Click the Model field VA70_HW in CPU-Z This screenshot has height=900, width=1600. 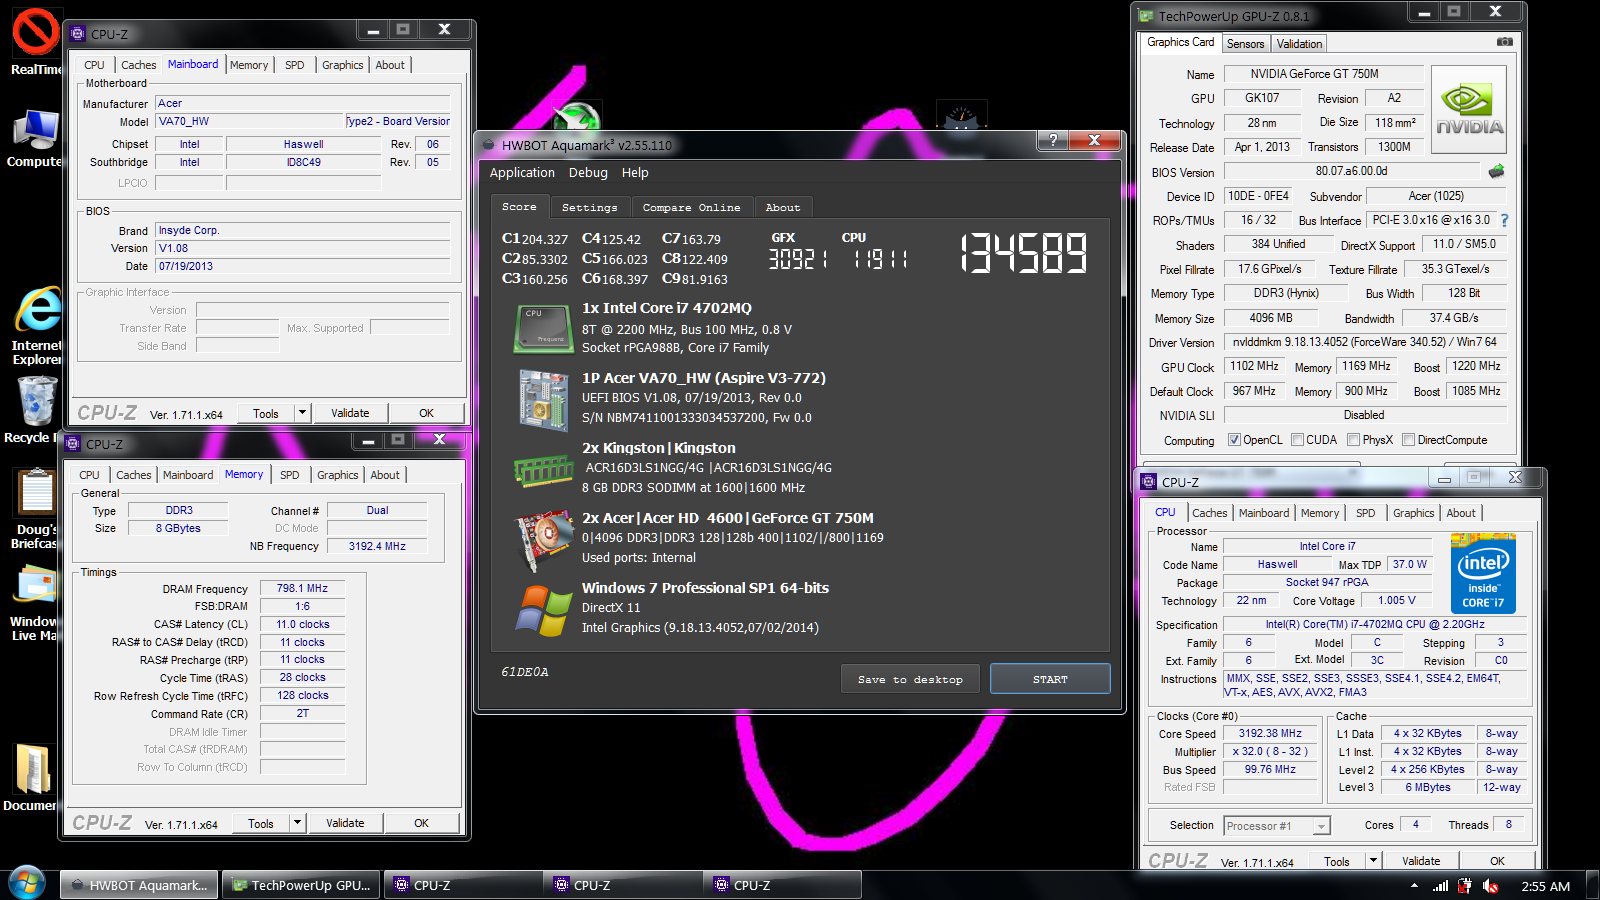click(x=250, y=121)
